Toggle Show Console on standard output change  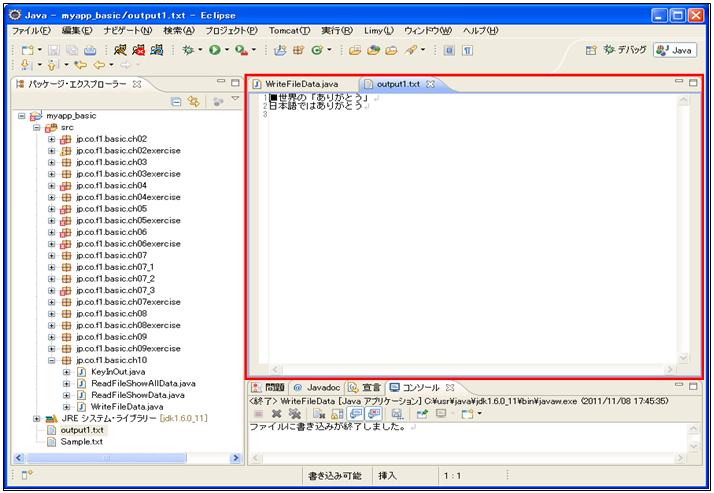tap(356, 413)
